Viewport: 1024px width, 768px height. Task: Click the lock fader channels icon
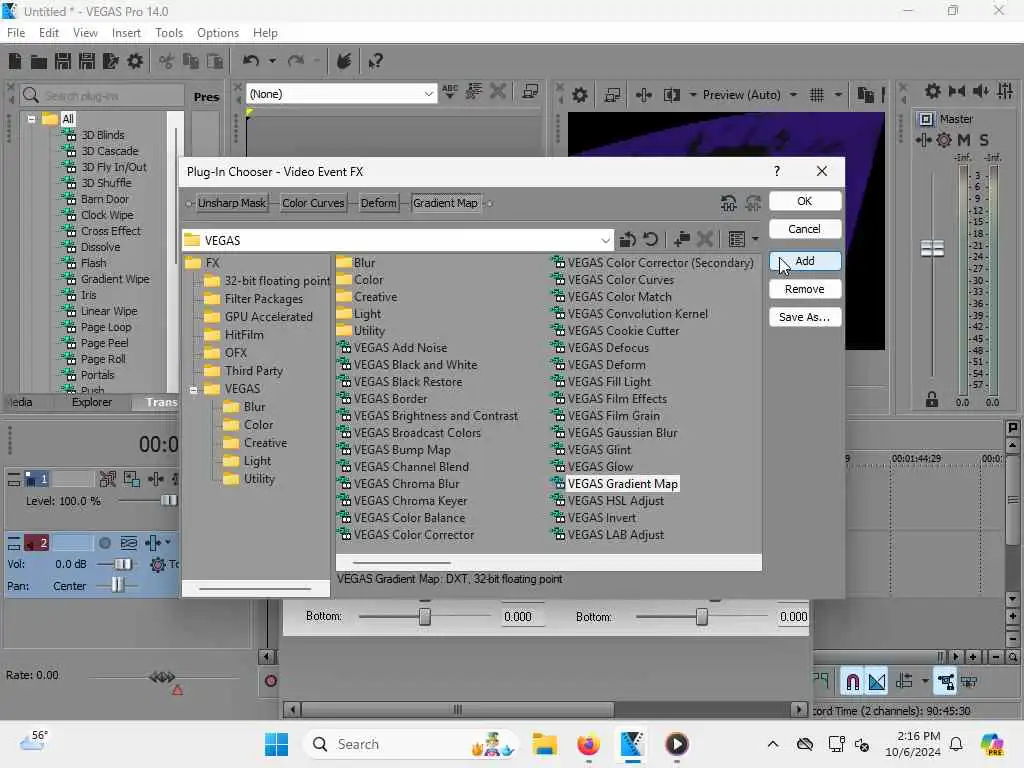click(932, 400)
